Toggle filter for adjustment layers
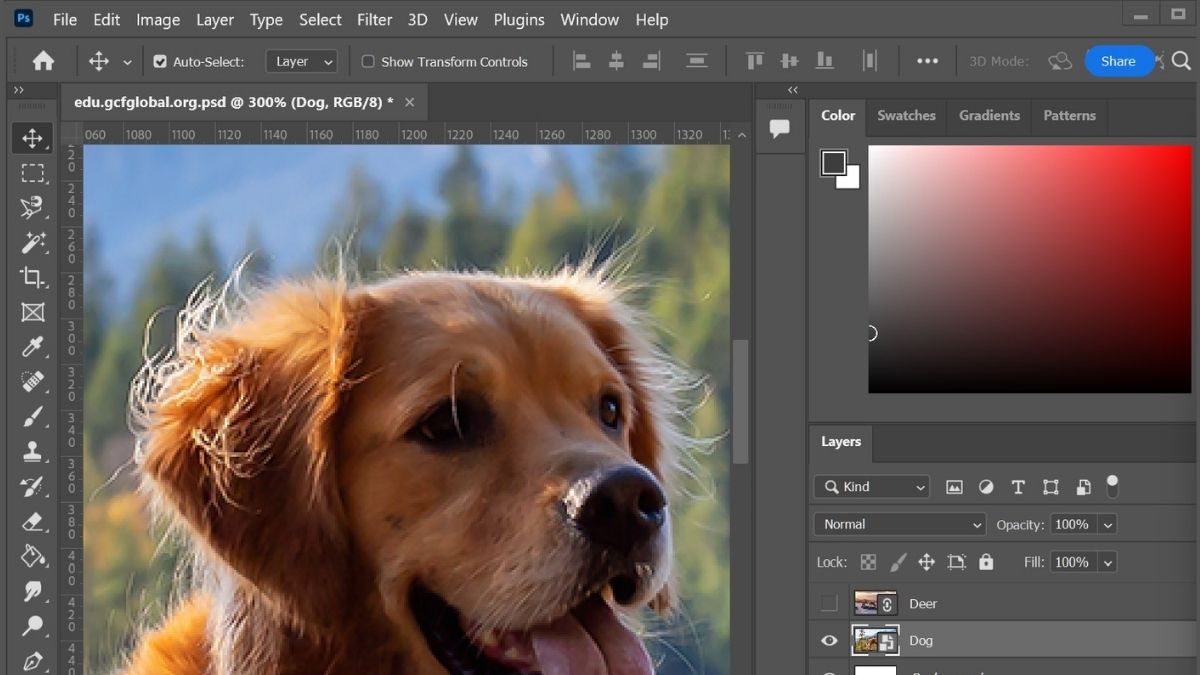The height and width of the screenshot is (675, 1200). point(986,487)
